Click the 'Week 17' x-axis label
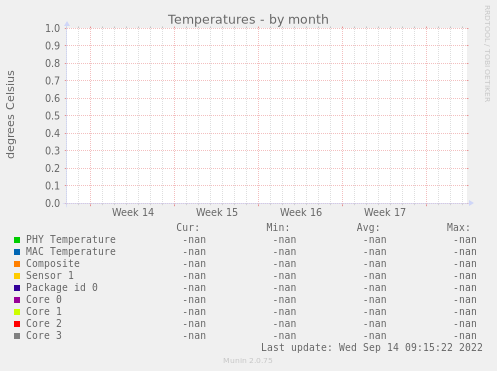 385,212
